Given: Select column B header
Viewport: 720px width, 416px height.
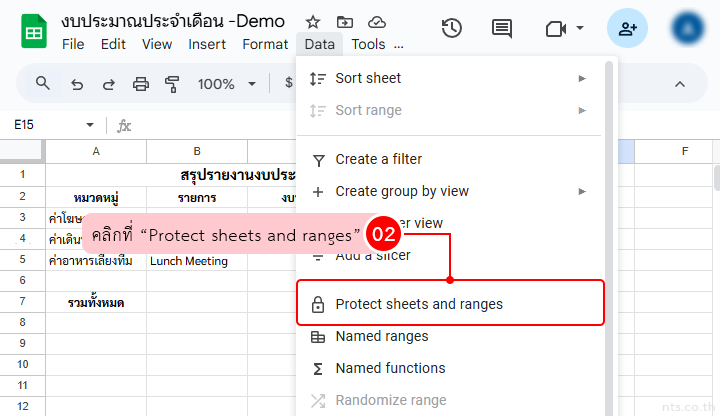Looking at the screenshot, I should click(197, 152).
